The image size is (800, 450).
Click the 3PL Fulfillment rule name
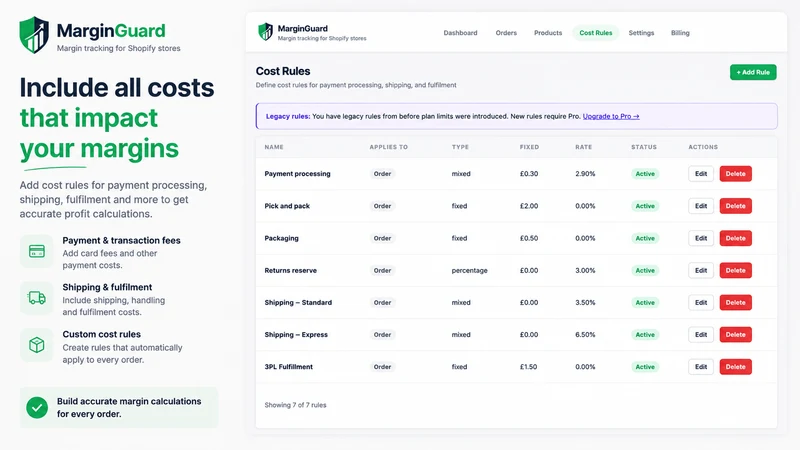tap(289, 367)
